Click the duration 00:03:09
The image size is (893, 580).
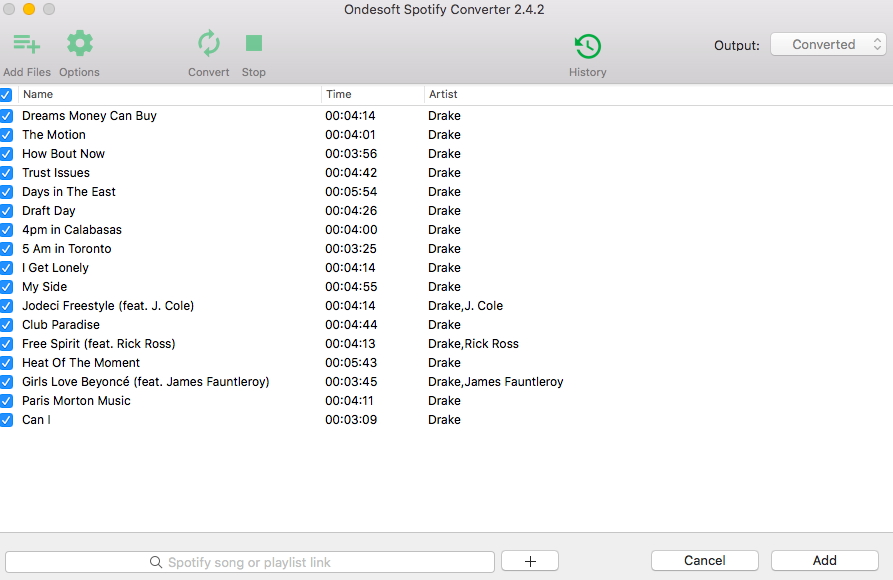351,420
